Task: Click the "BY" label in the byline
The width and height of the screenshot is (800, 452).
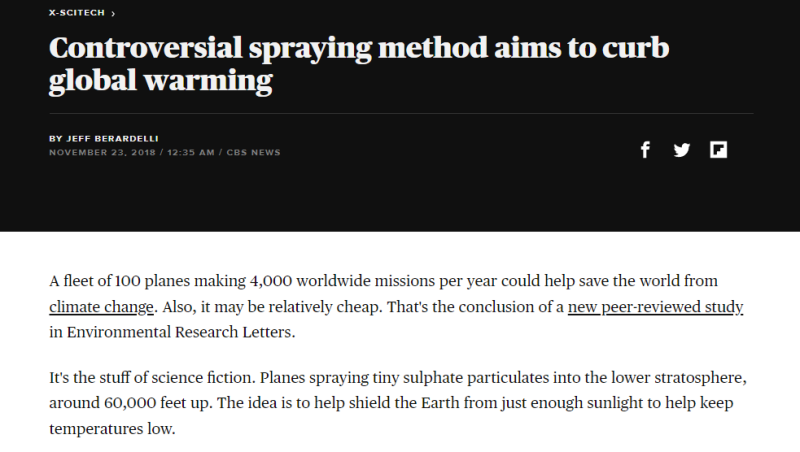Action: click(55, 138)
